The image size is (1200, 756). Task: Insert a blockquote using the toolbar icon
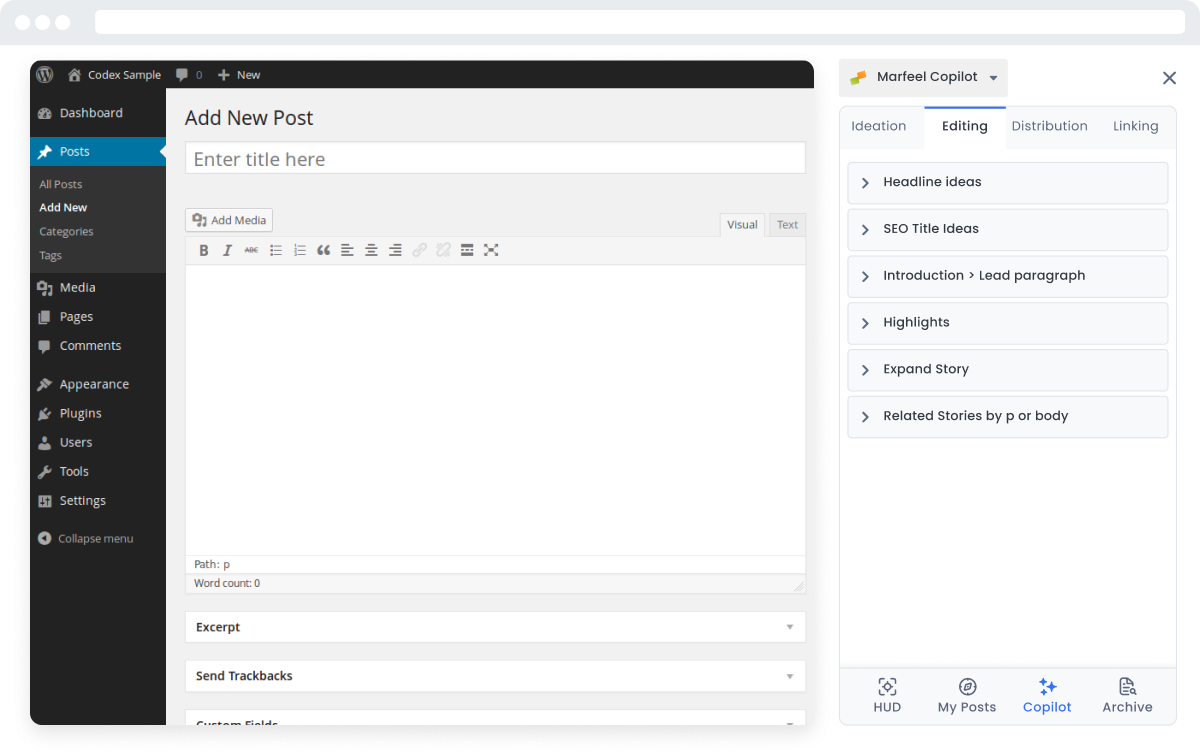click(x=323, y=250)
